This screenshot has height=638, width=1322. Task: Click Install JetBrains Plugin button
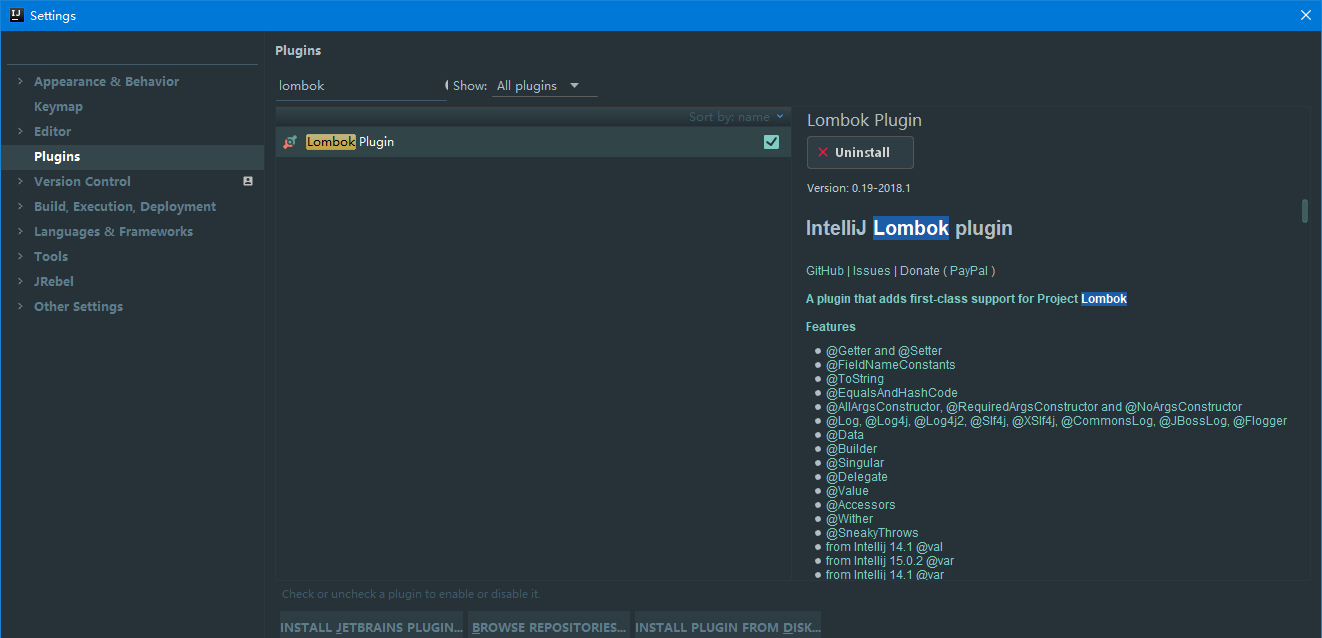click(371, 627)
